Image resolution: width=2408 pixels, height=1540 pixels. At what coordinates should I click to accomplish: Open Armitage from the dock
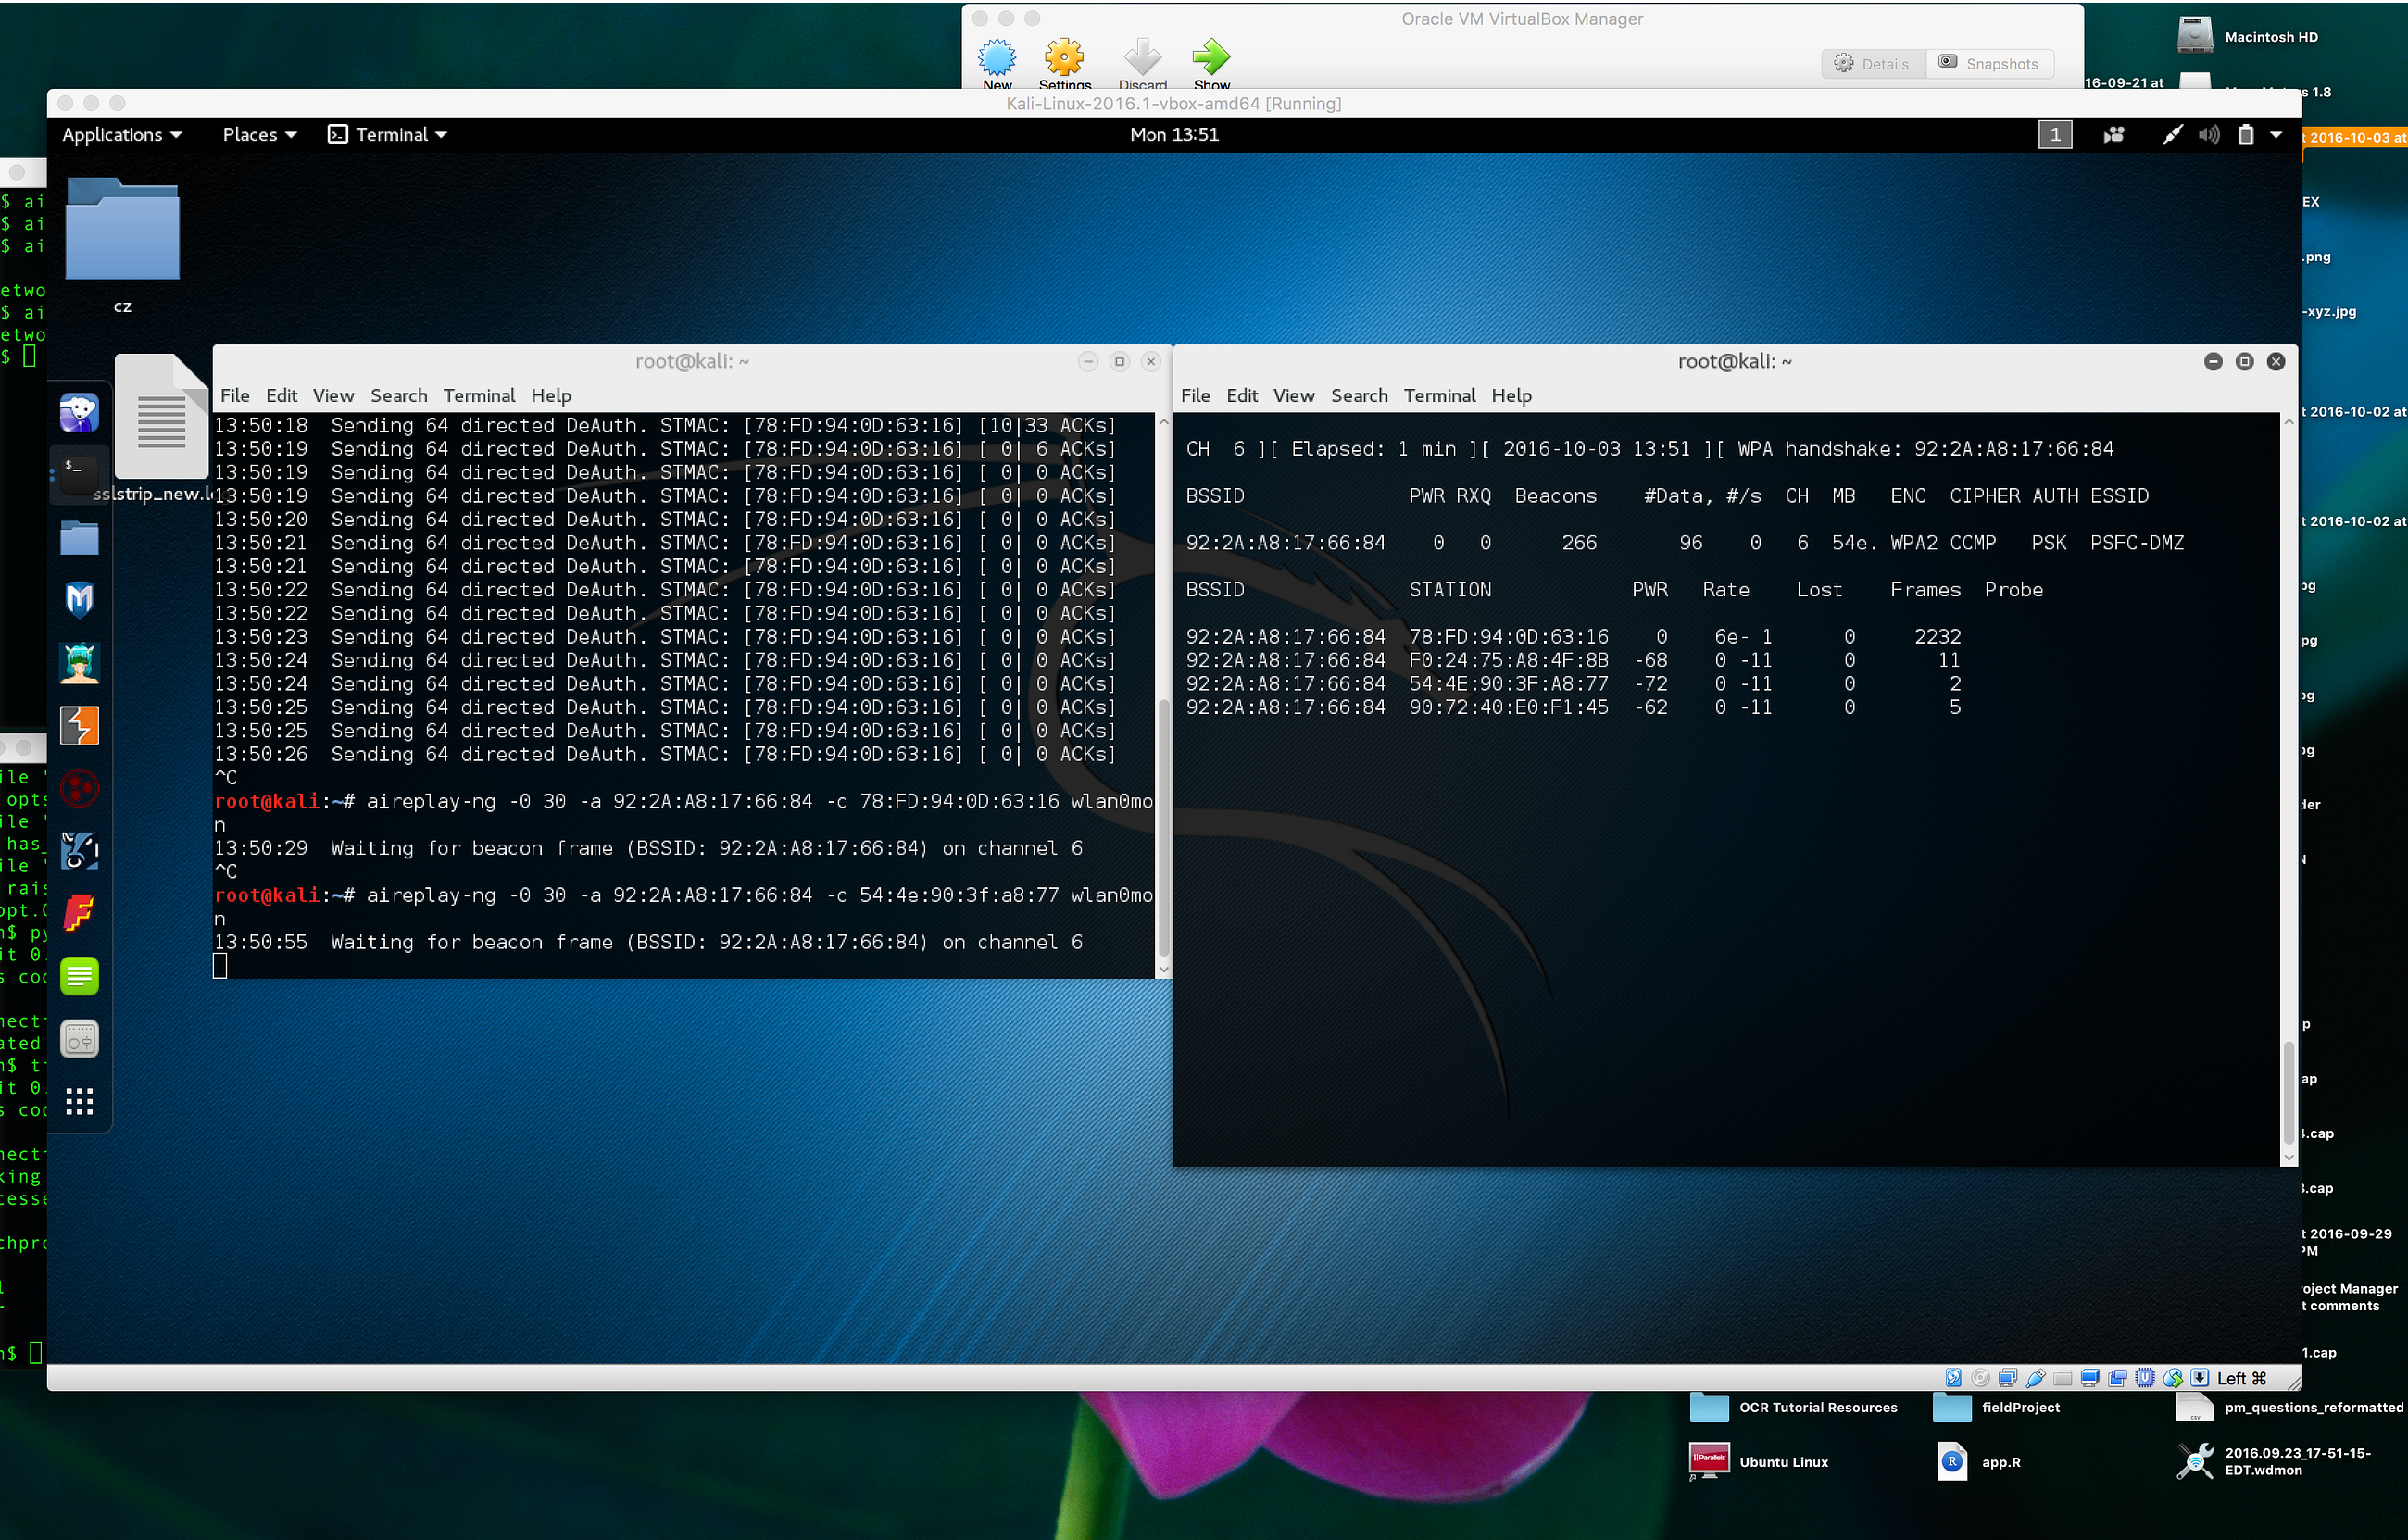[79, 663]
